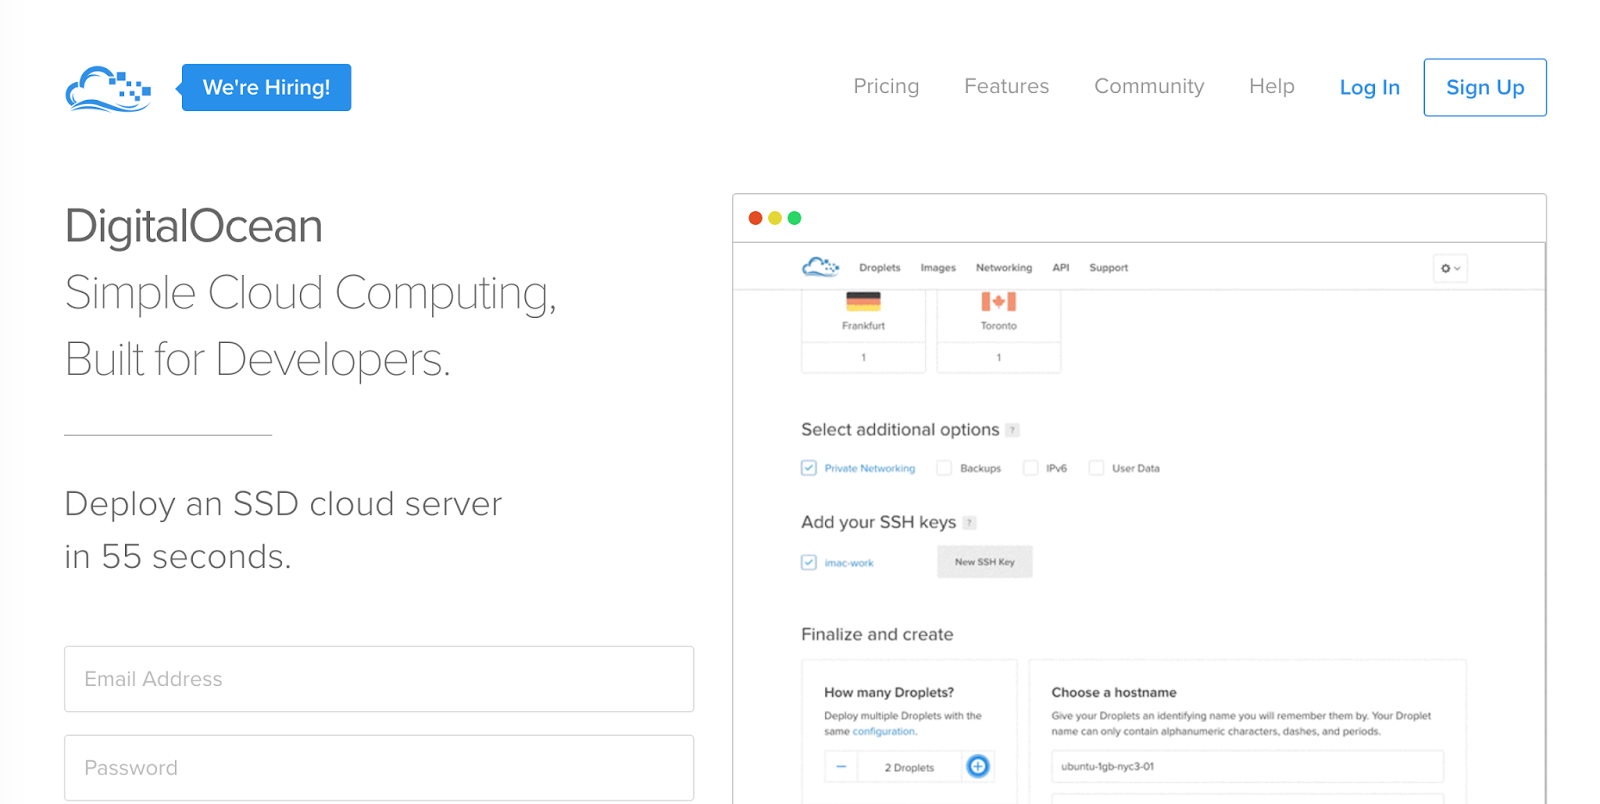Choose datacenter 1 under Frankfurt
This screenshot has width=1600, height=804.
pyautogui.click(x=863, y=357)
